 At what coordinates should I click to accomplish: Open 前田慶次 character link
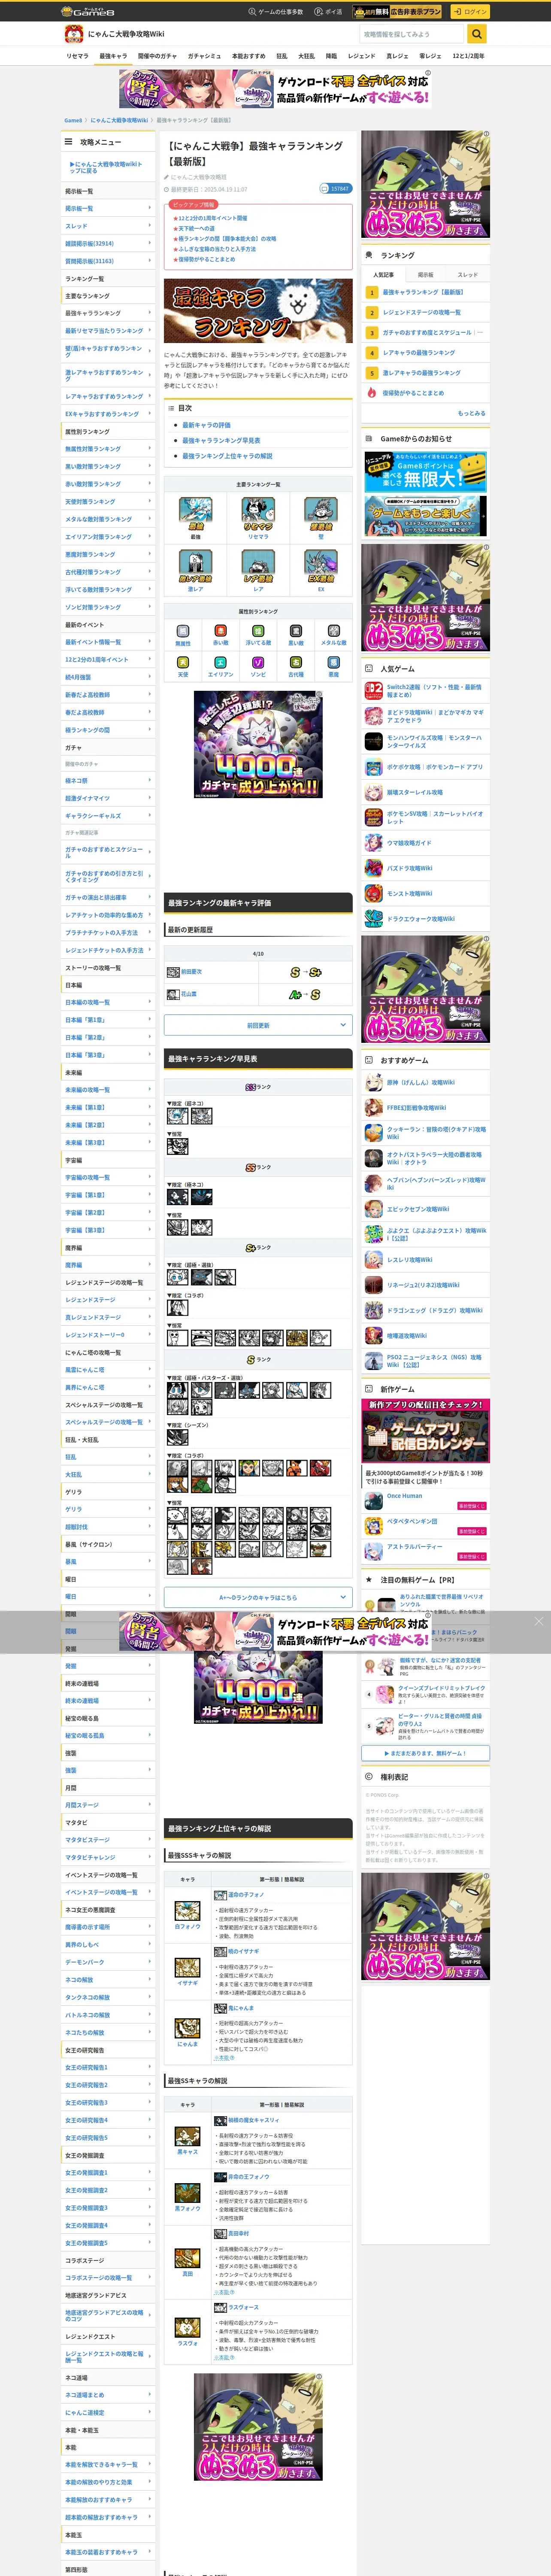coord(190,971)
